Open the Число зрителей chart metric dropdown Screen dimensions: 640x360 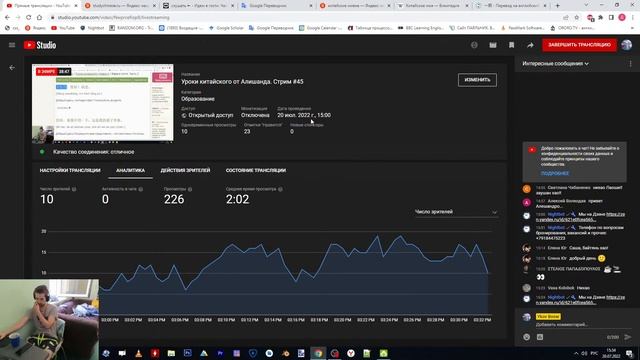click(456, 212)
